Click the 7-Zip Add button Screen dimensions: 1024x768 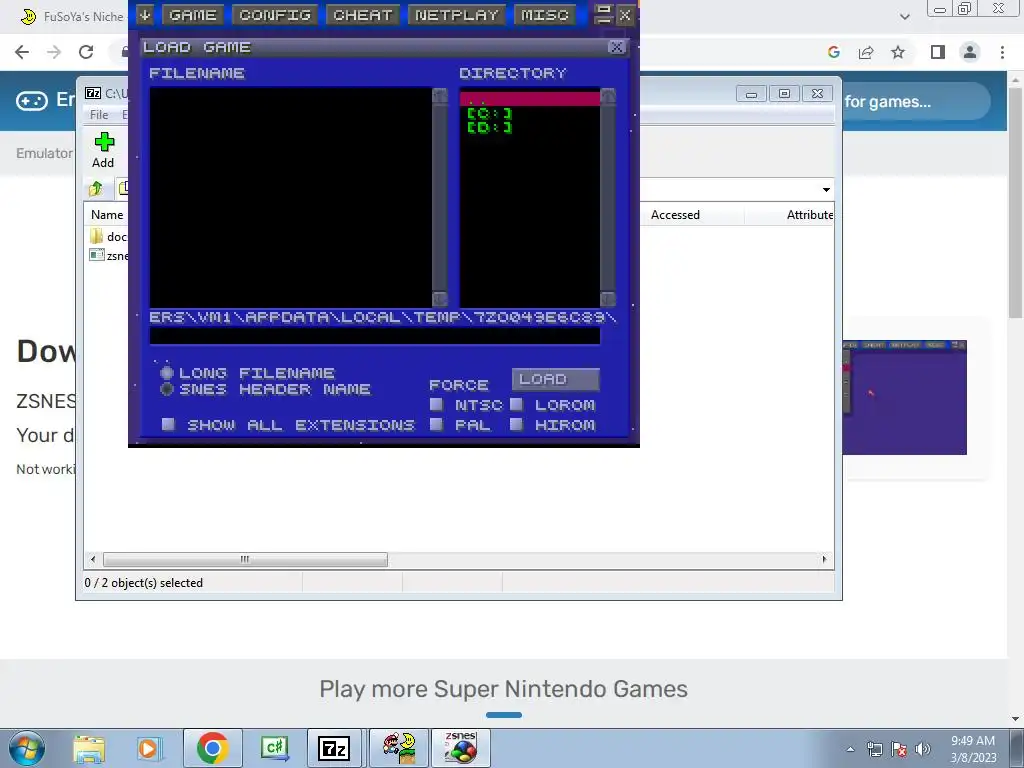103,150
